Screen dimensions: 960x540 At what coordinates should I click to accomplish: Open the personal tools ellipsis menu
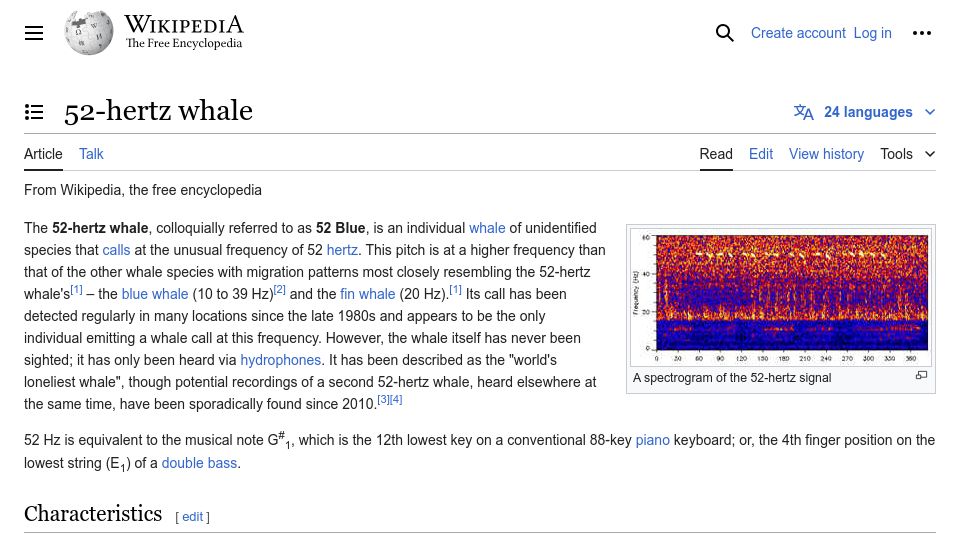921,33
